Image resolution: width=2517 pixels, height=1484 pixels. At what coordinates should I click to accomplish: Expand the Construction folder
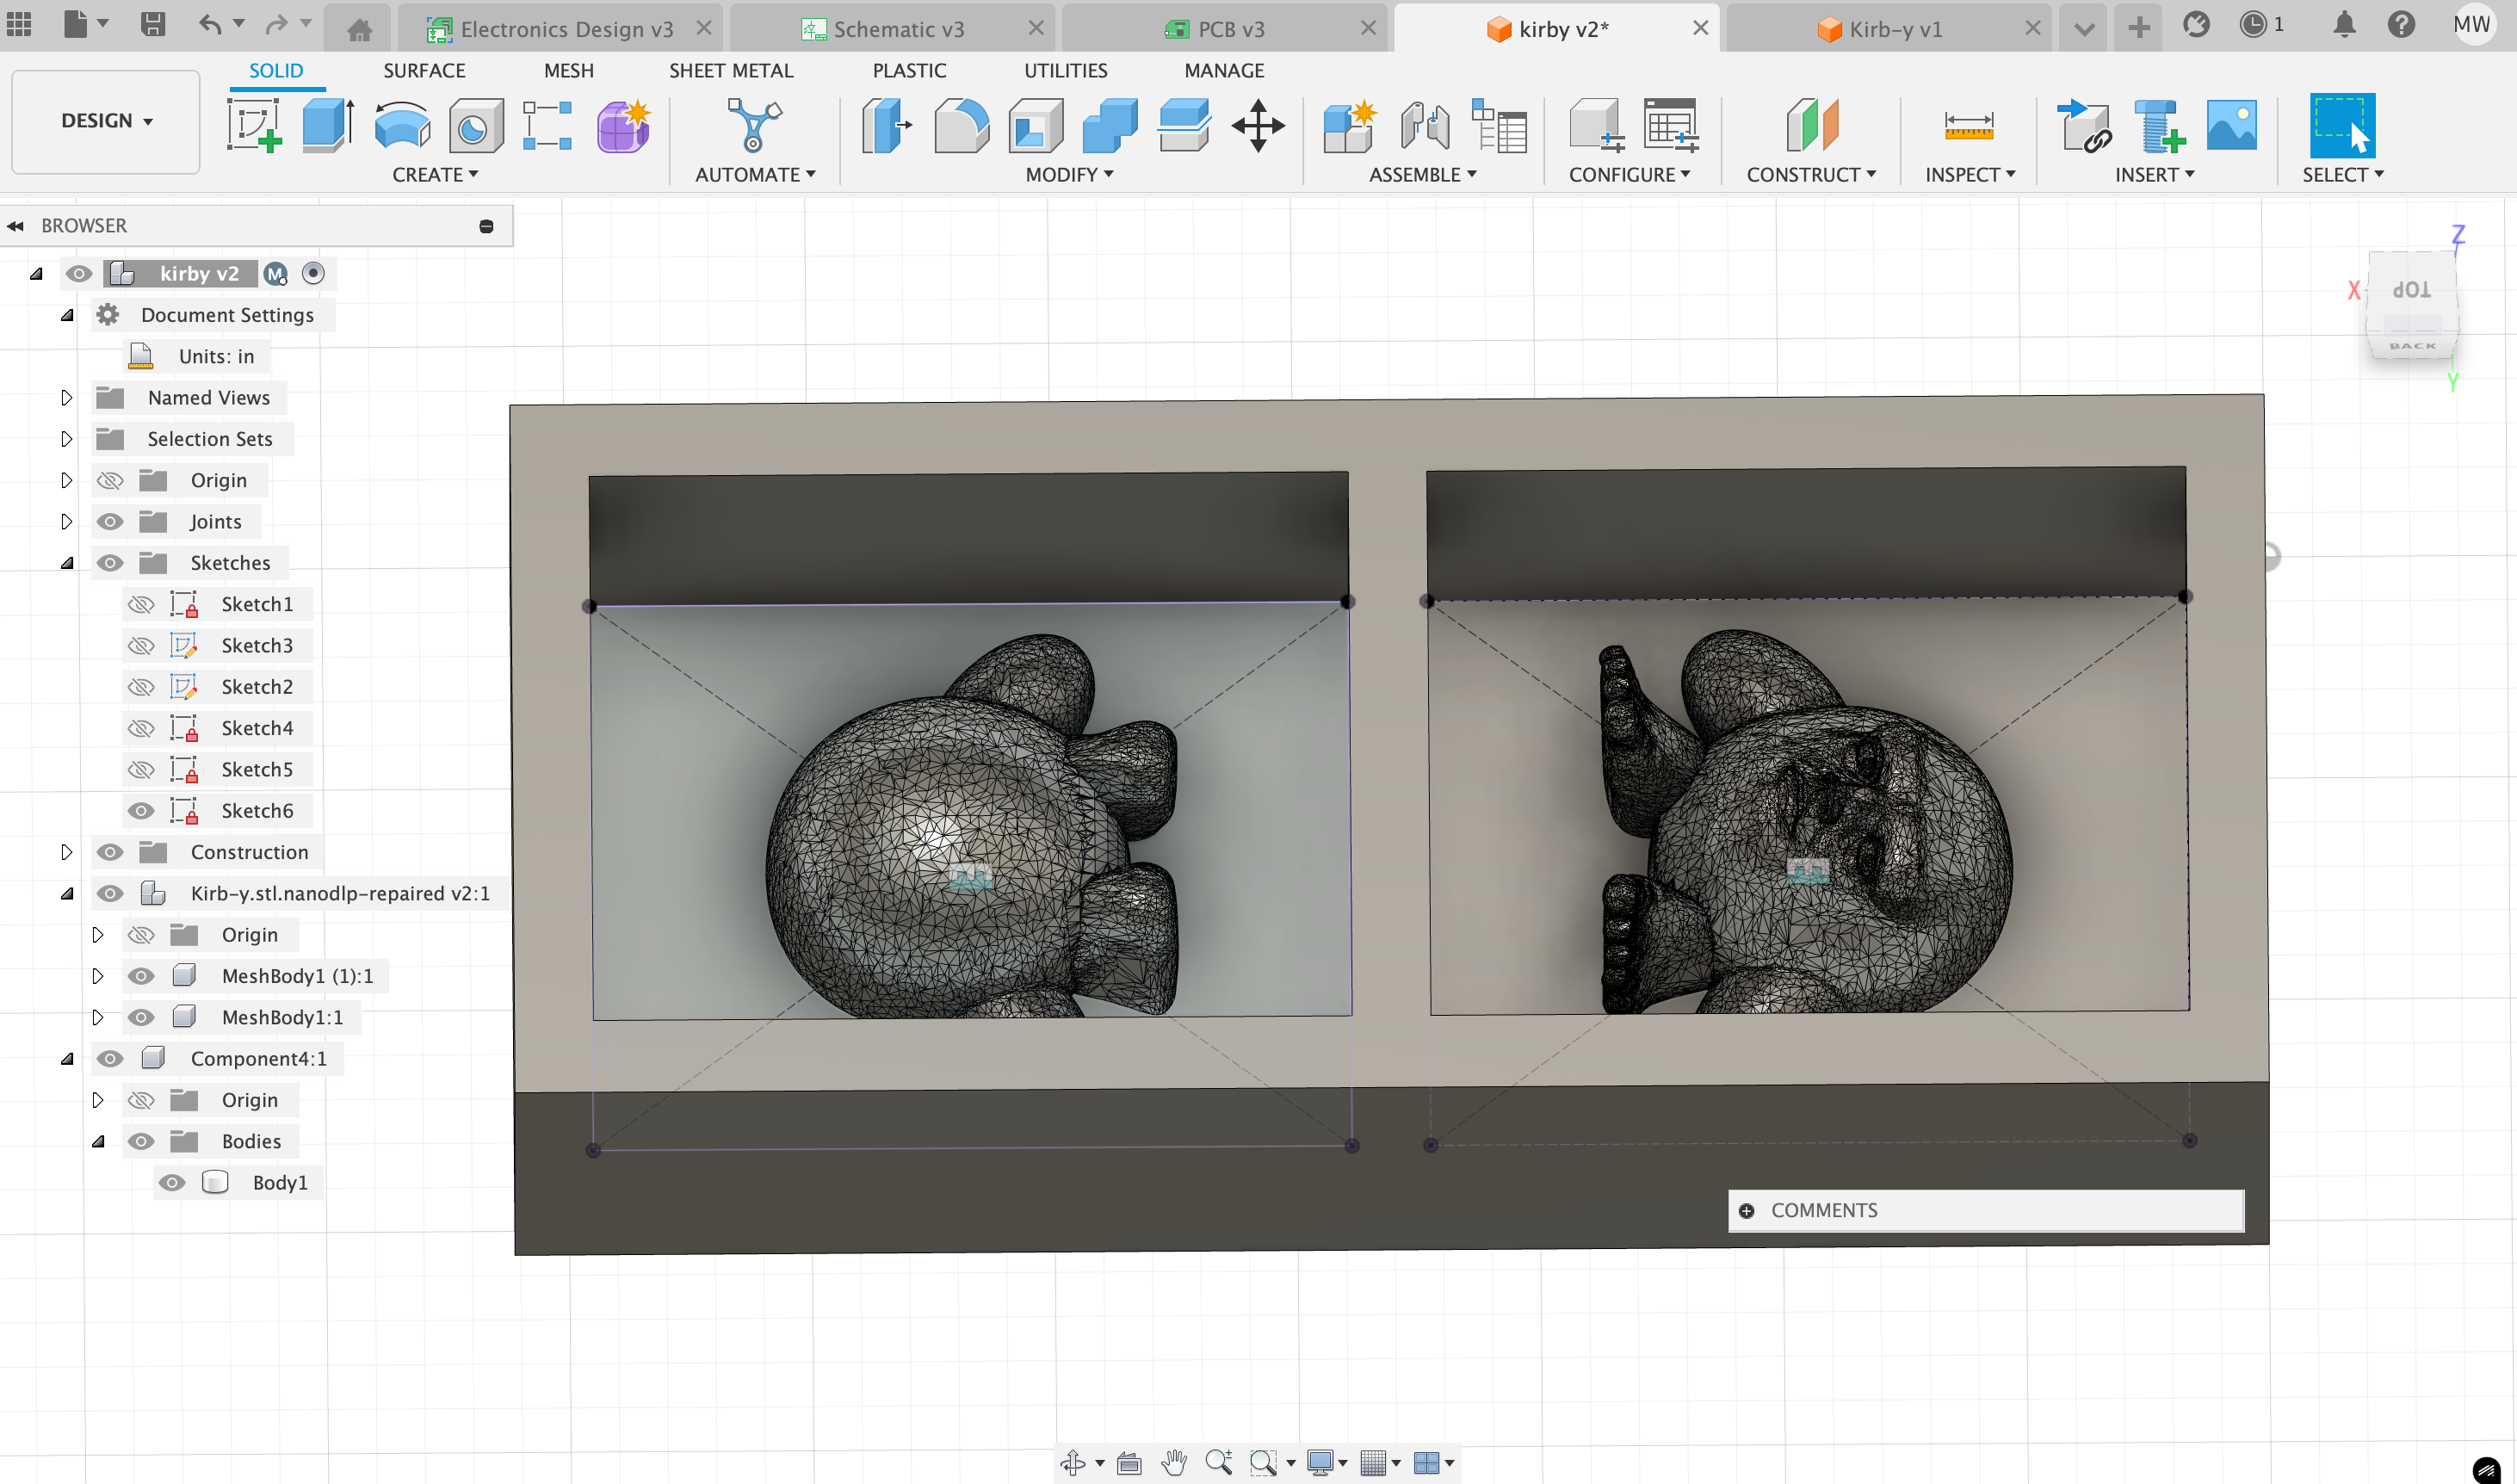[67, 852]
